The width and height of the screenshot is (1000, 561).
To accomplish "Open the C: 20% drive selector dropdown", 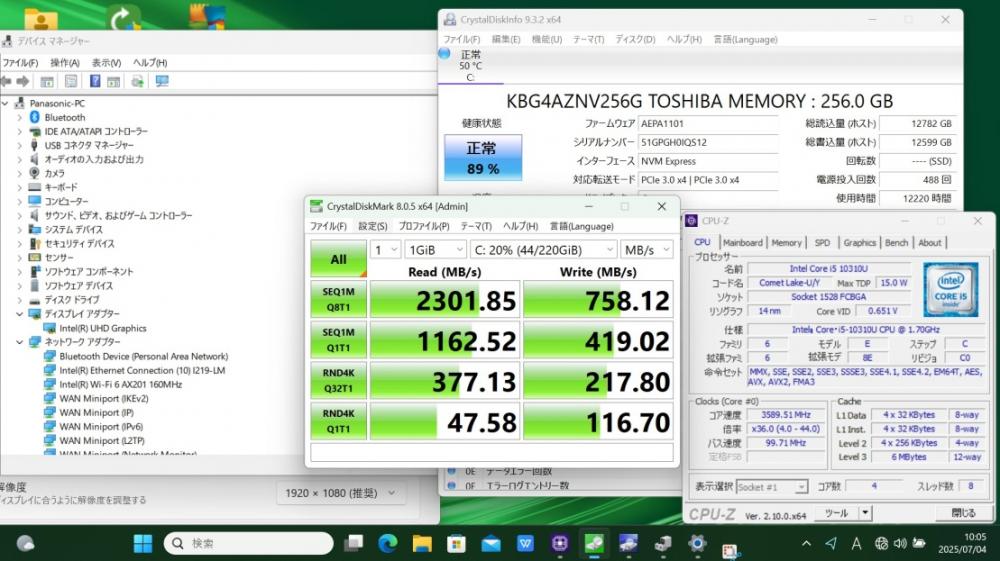I will tap(543, 250).
